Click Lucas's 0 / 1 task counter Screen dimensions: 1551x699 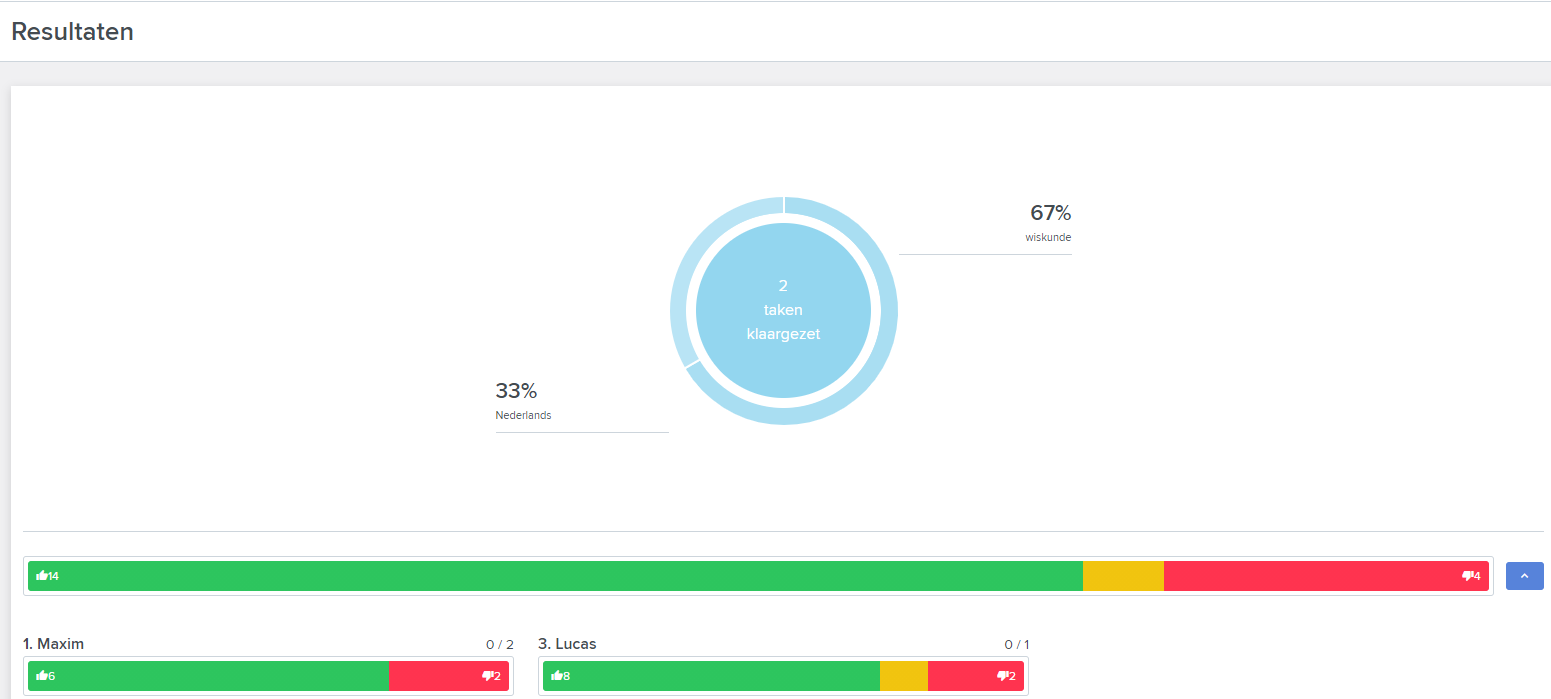1016,645
